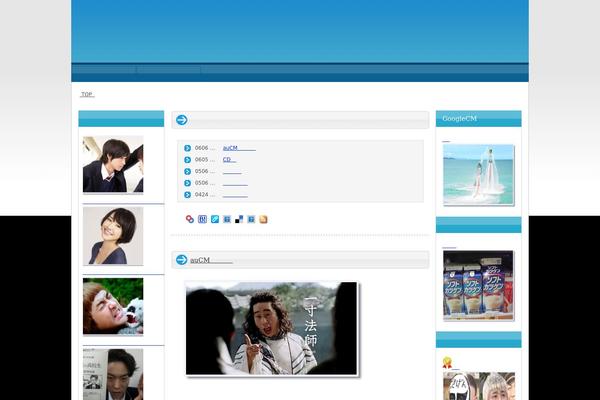Click bookmark icon between clip and delicious icons
Screen dimensions: 600x400
pos(227,219)
